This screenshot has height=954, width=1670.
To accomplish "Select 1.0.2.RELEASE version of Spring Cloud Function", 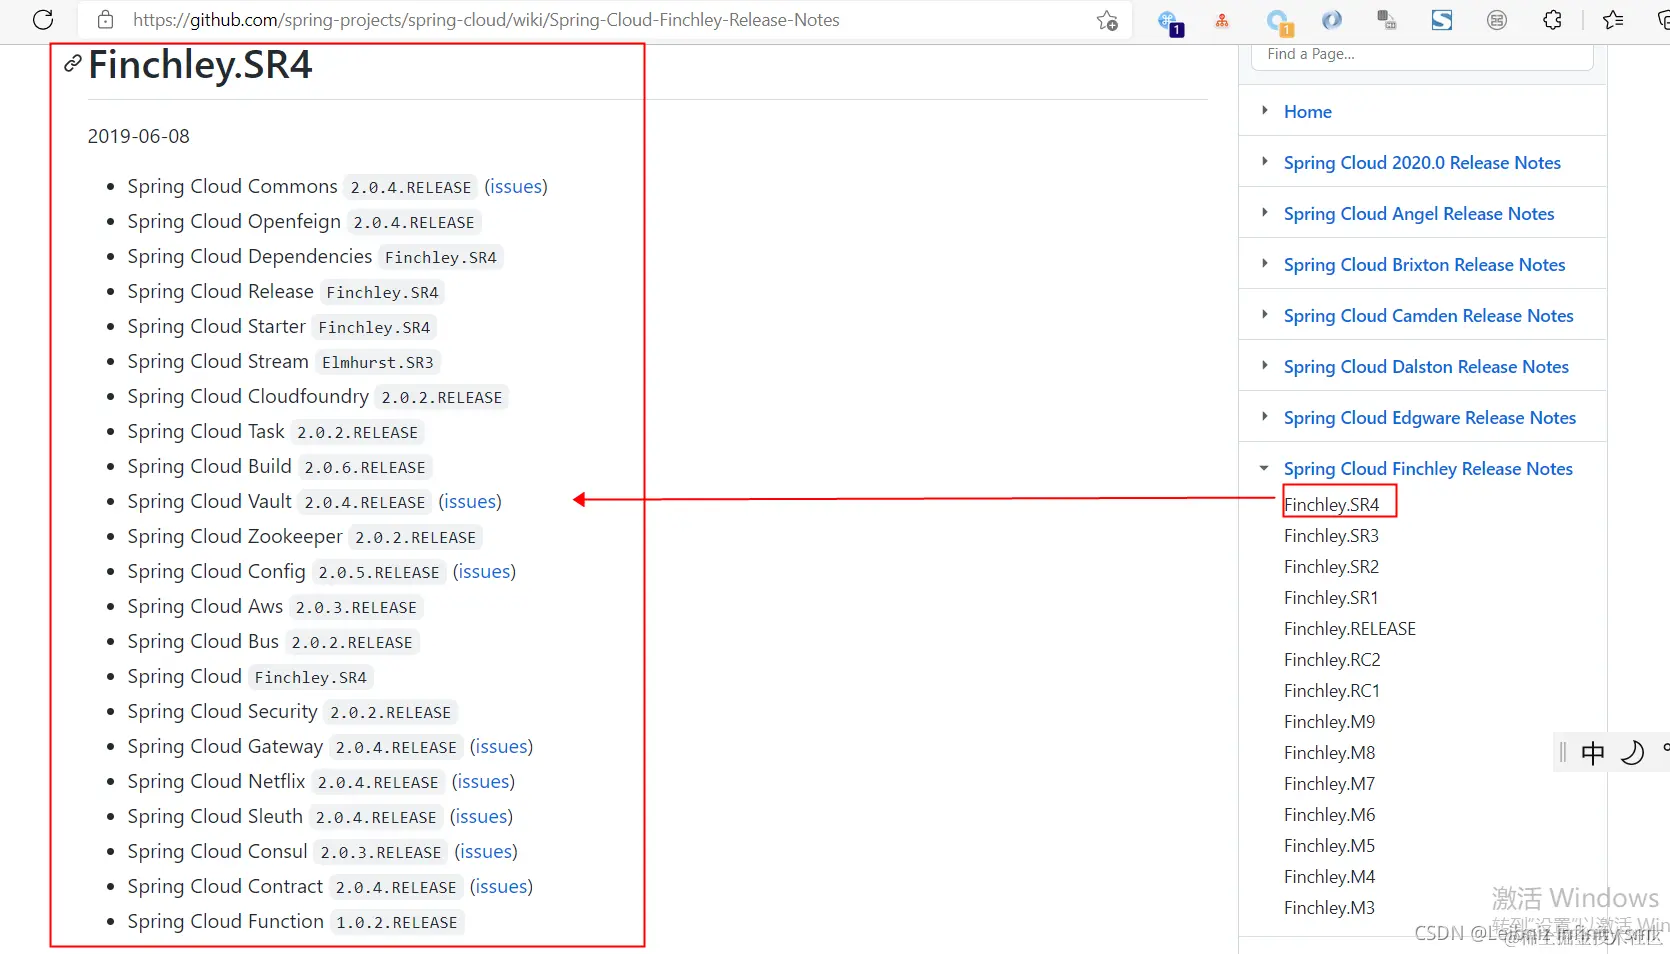I will coord(397,922).
